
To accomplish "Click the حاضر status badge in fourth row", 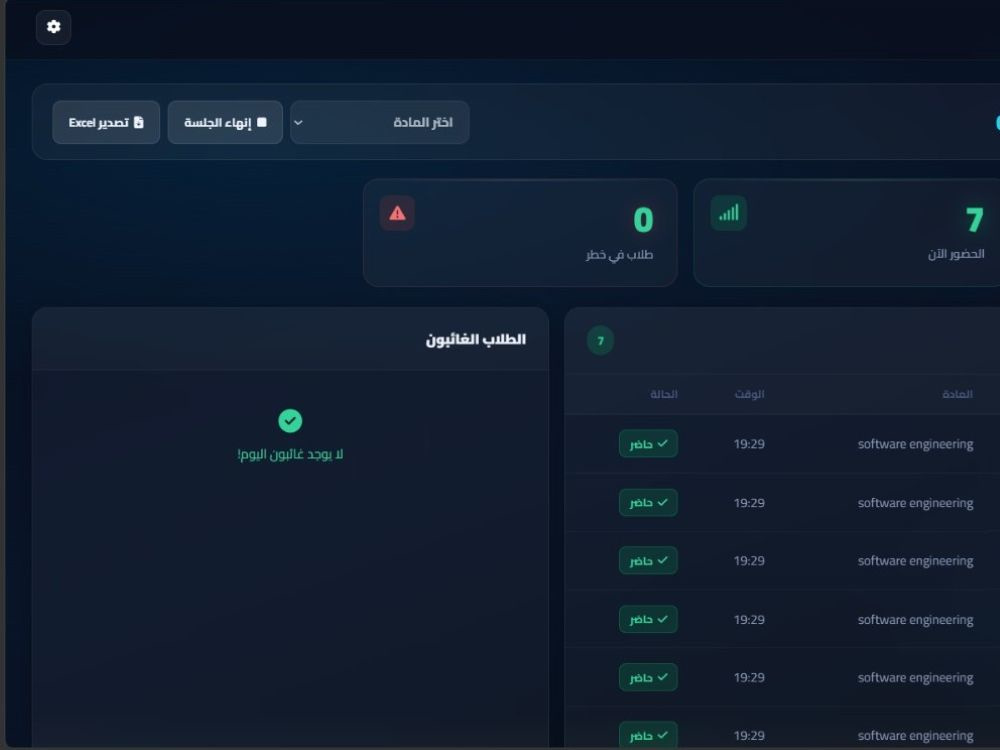I will pos(648,619).
